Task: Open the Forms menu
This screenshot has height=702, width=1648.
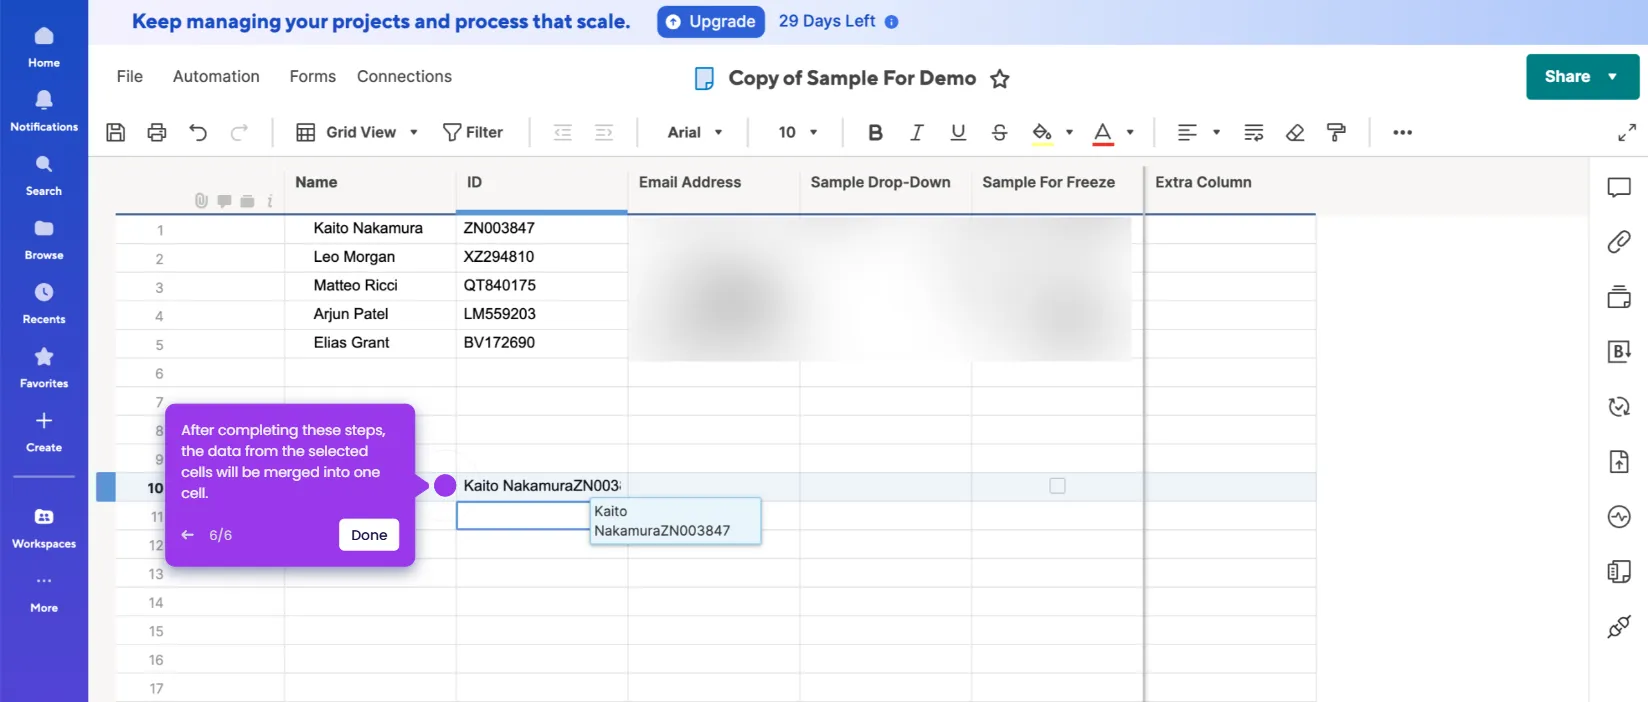Action: click(x=313, y=76)
